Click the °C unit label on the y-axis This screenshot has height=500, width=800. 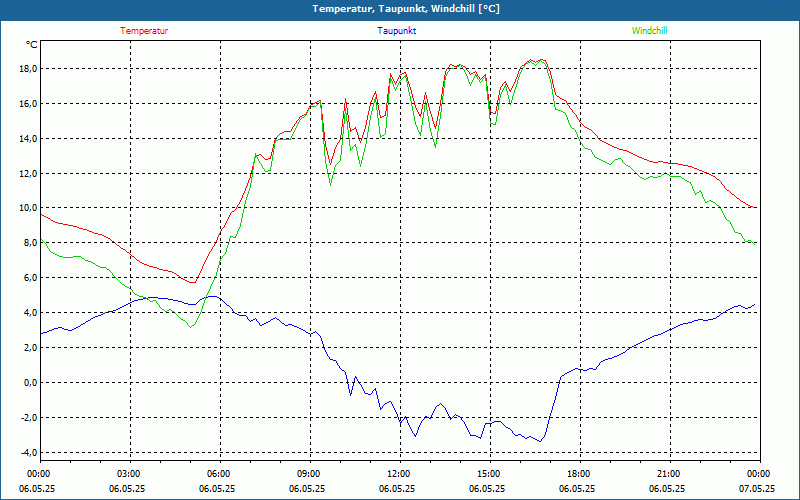coord(32,44)
